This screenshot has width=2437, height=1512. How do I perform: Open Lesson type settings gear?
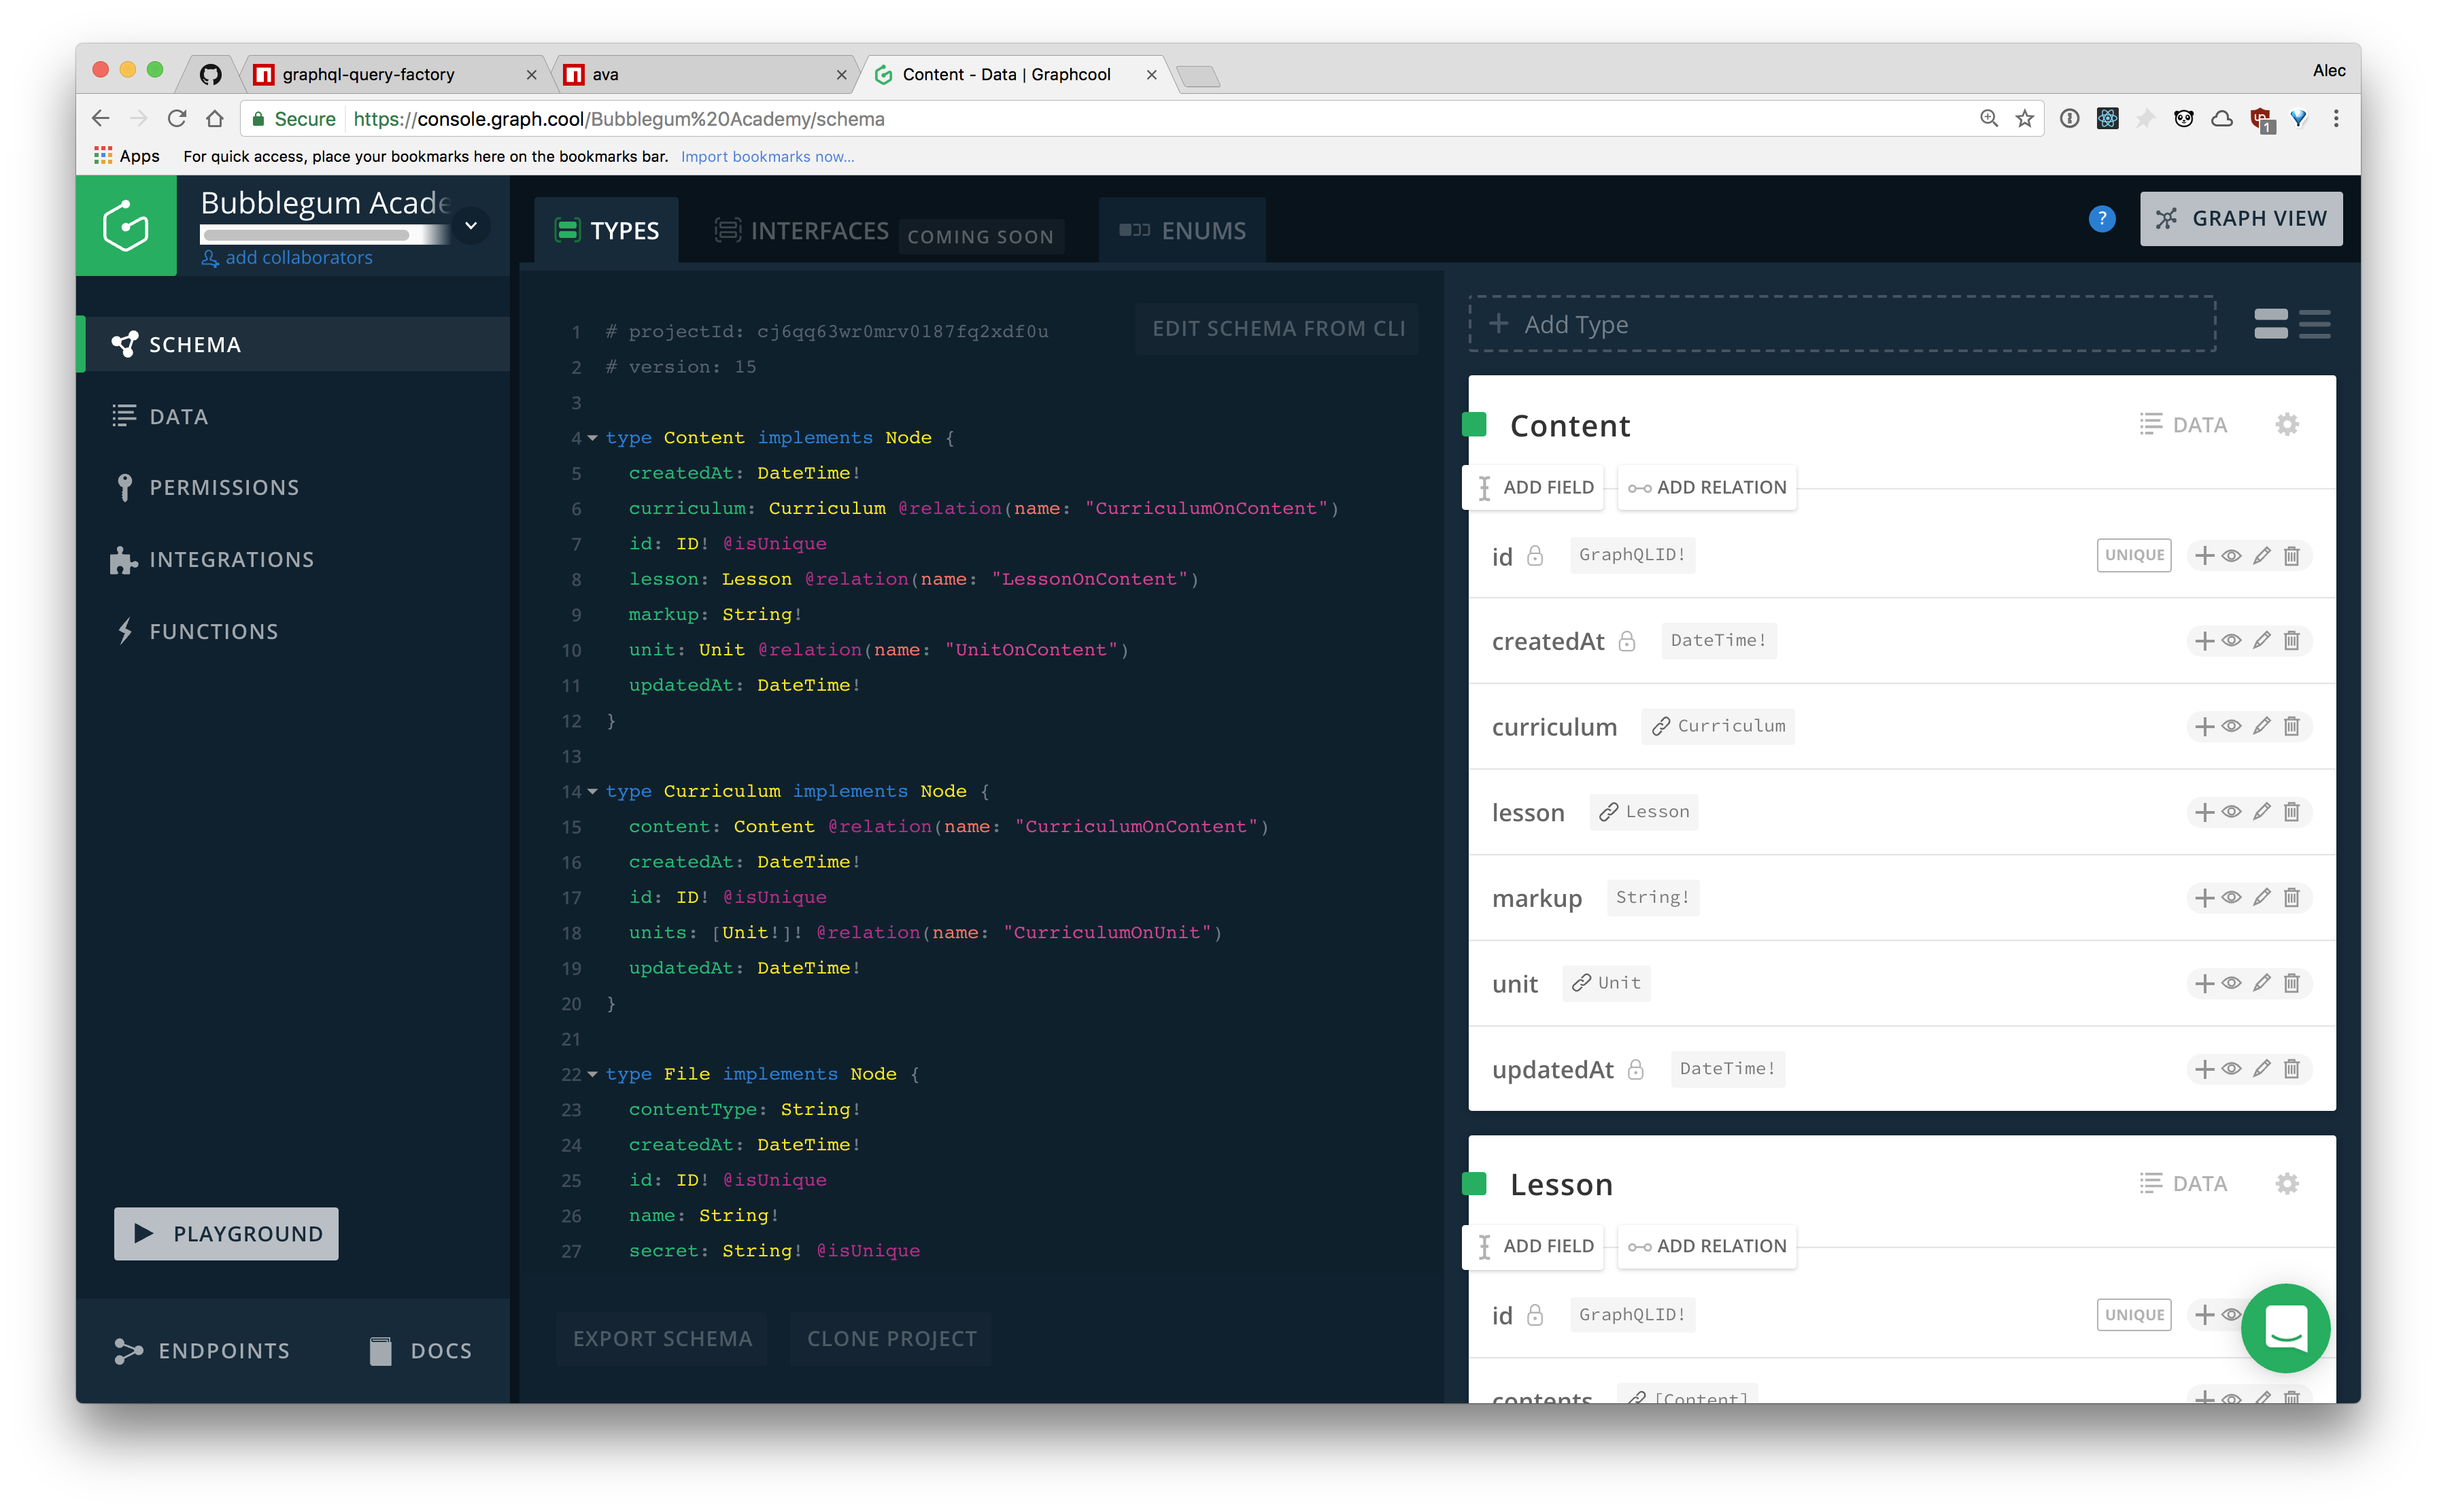tap(2286, 1183)
